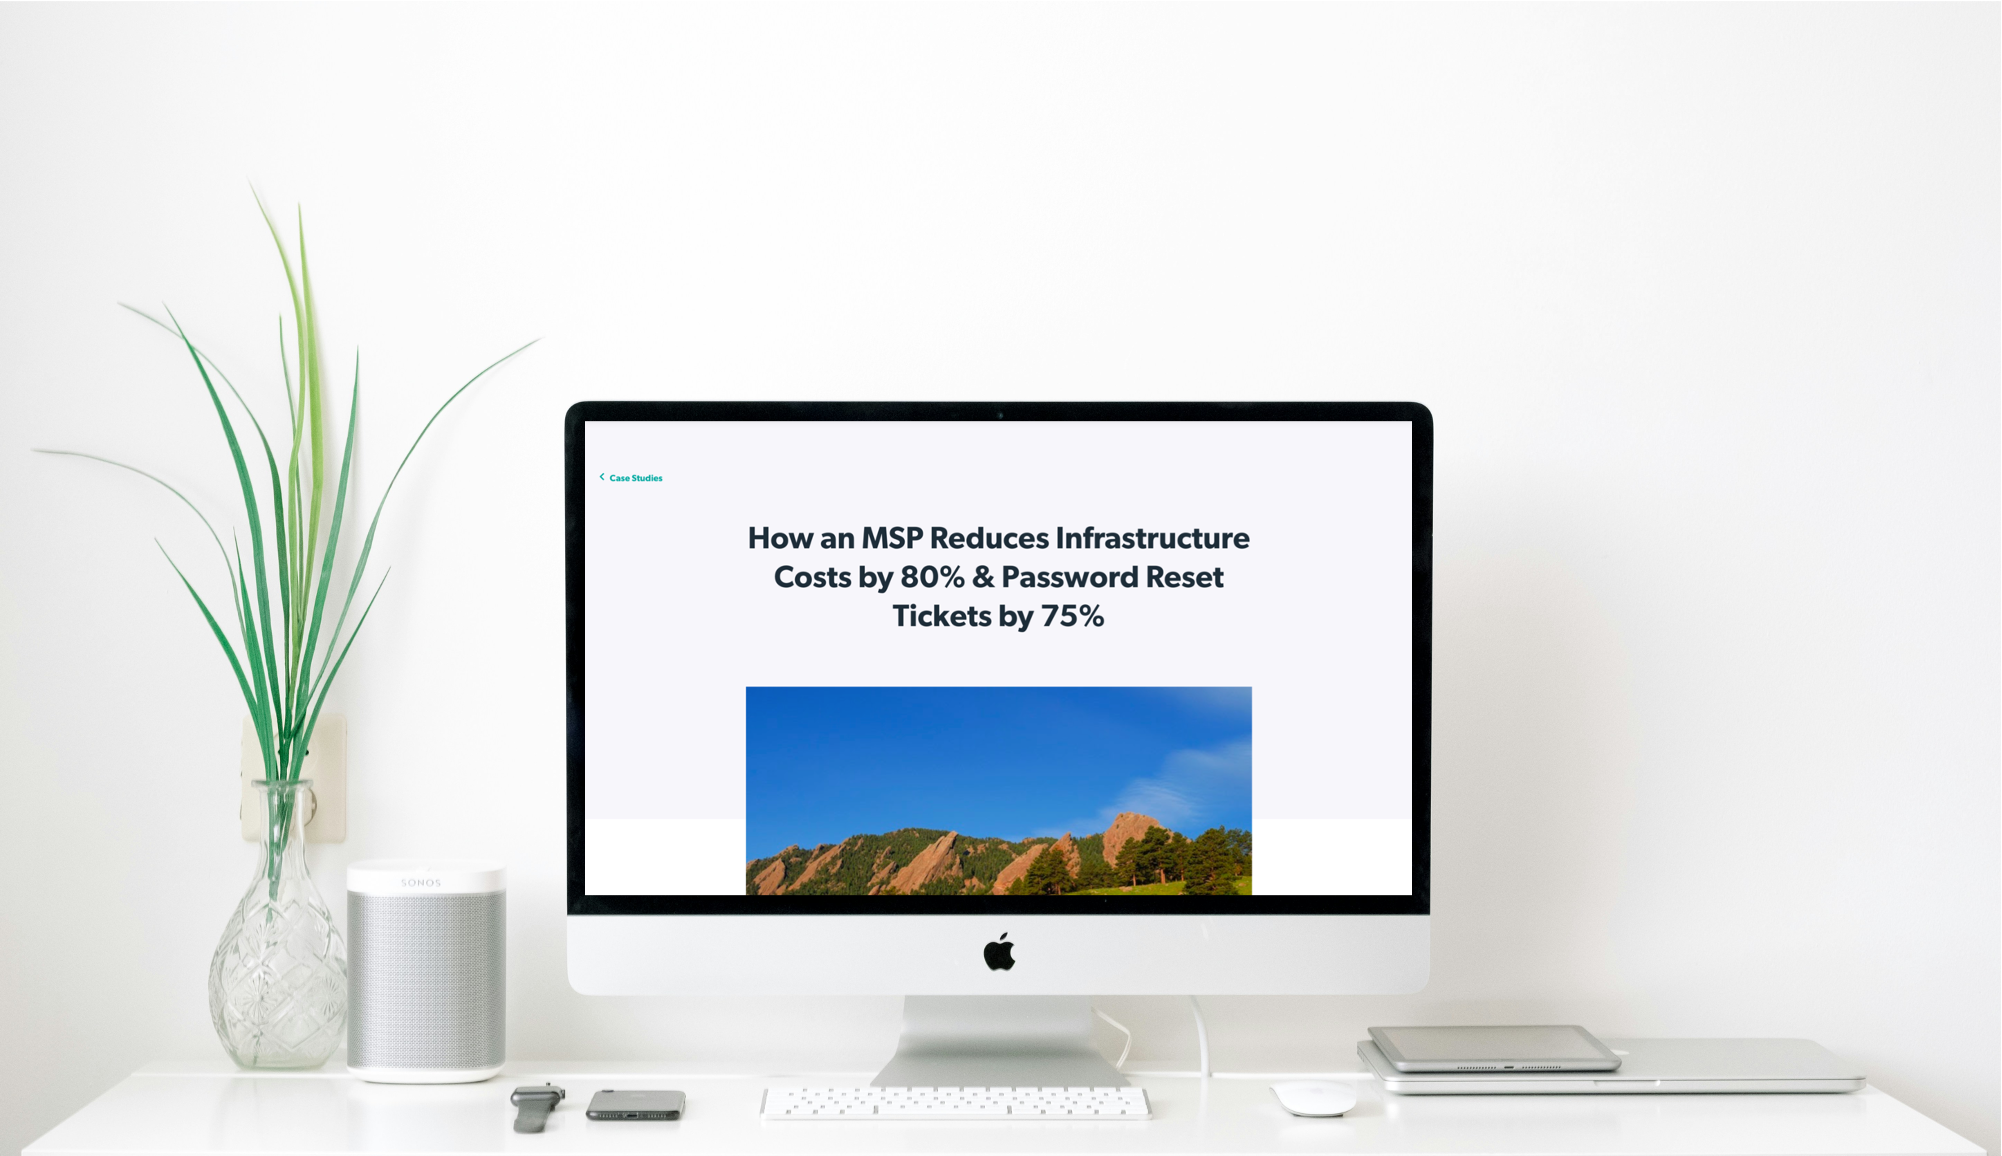2002x1156 pixels.
Task: Click the Sonos speaker grille
Action: point(426,980)
